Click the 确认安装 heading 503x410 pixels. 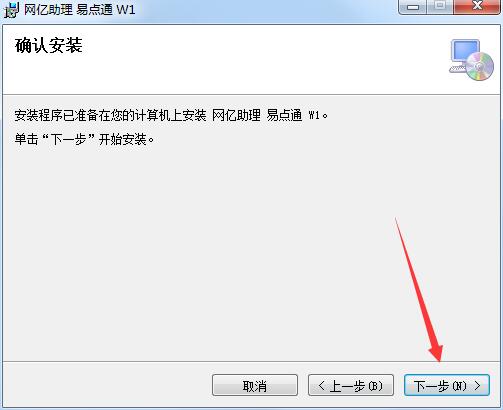coord(49,45)
